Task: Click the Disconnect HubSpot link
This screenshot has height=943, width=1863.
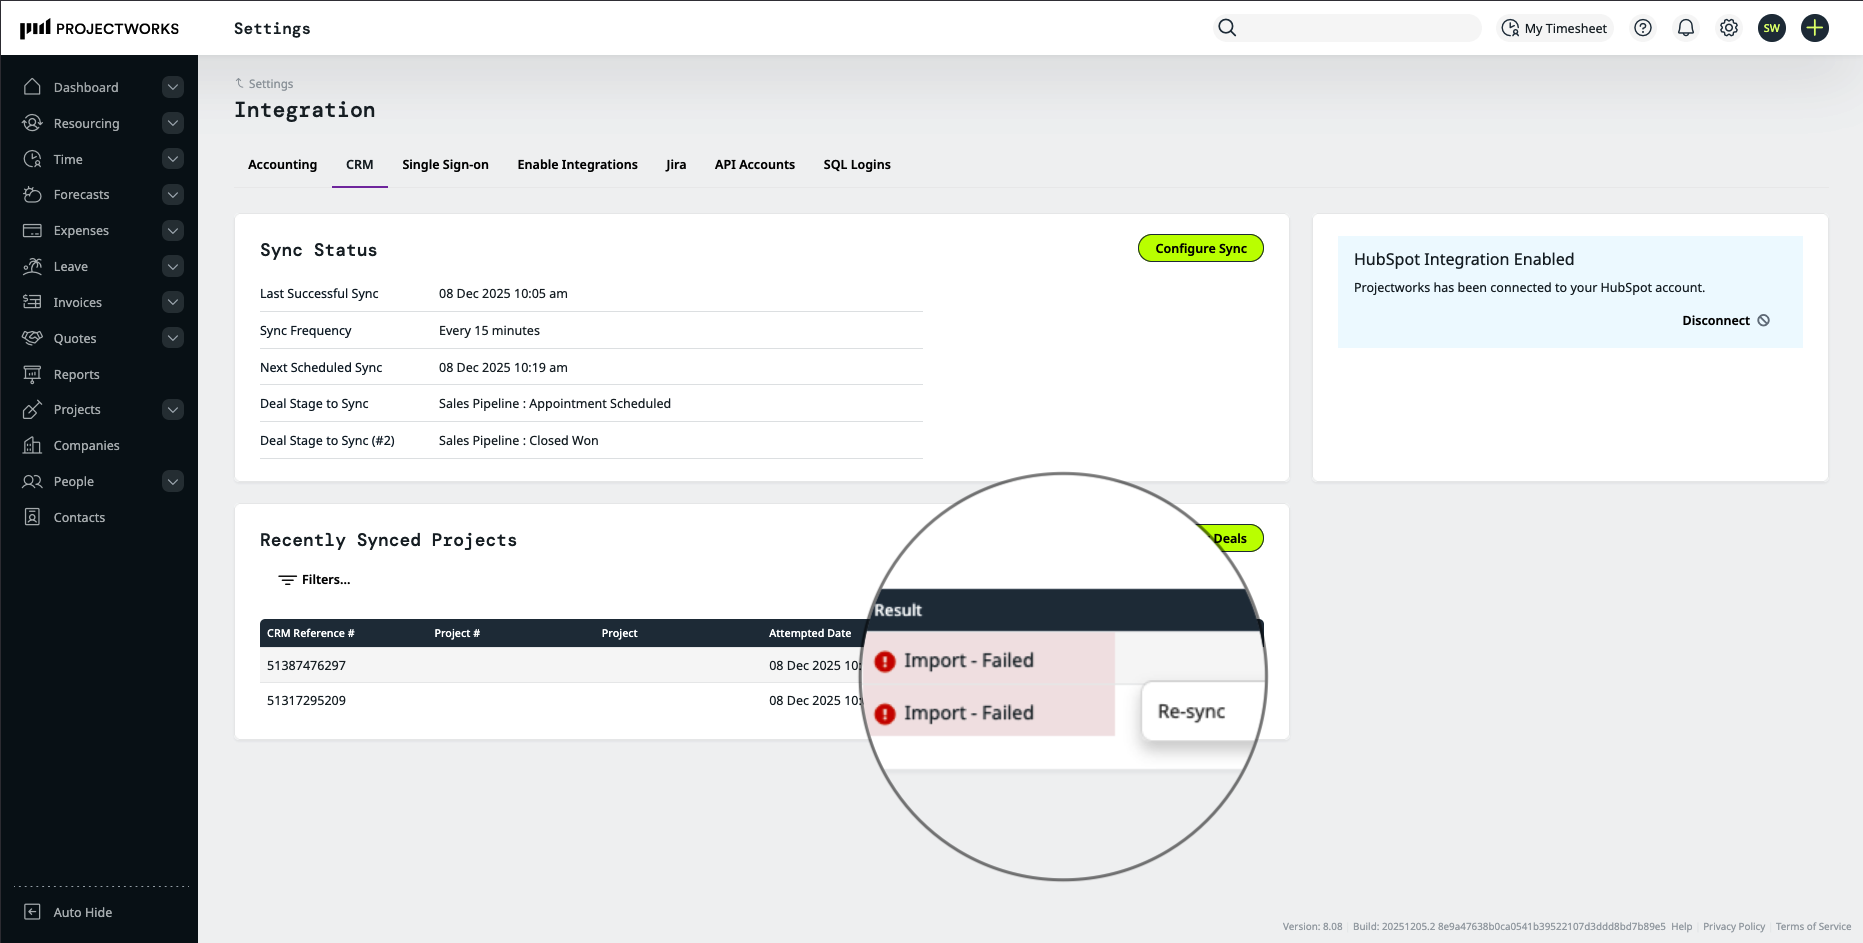Action: point(1726,320)
